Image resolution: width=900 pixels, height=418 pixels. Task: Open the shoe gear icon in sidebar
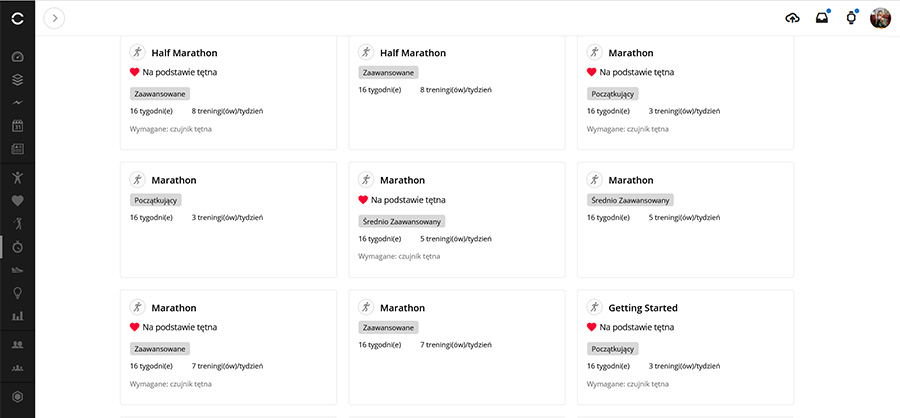[x=17, y=270]
